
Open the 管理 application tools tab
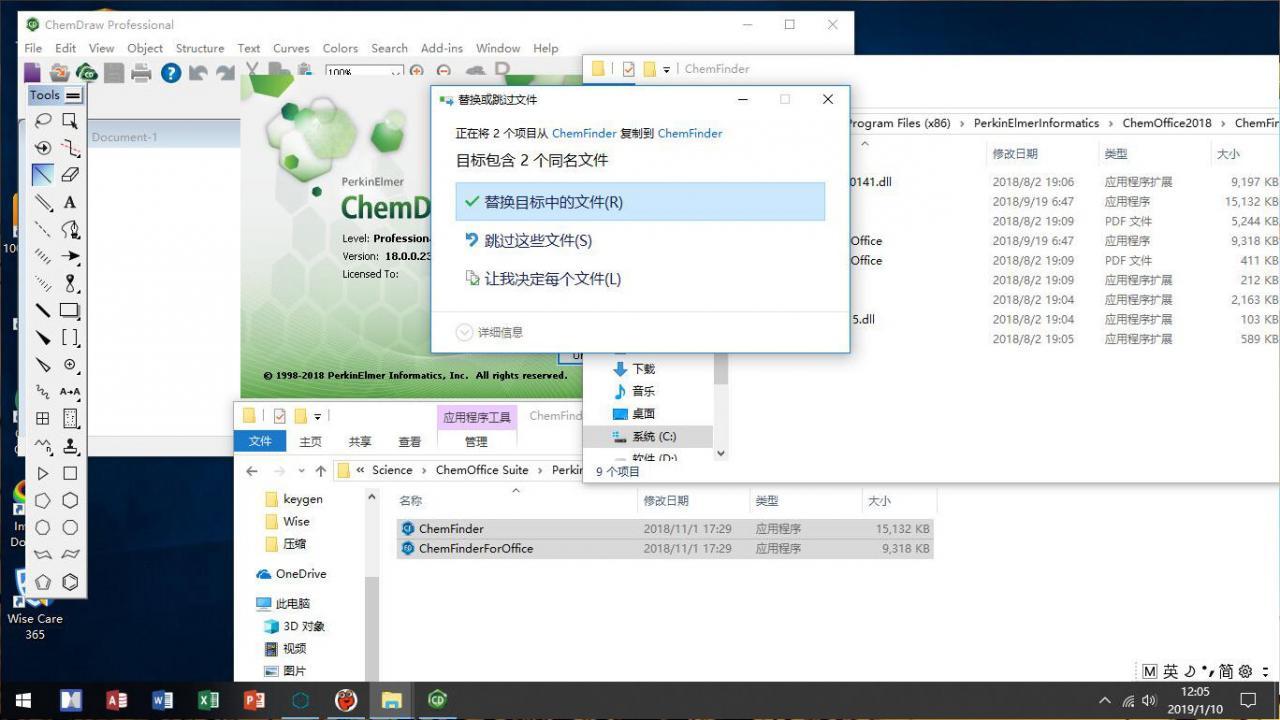pyautogui.click(x=476, y=441)
